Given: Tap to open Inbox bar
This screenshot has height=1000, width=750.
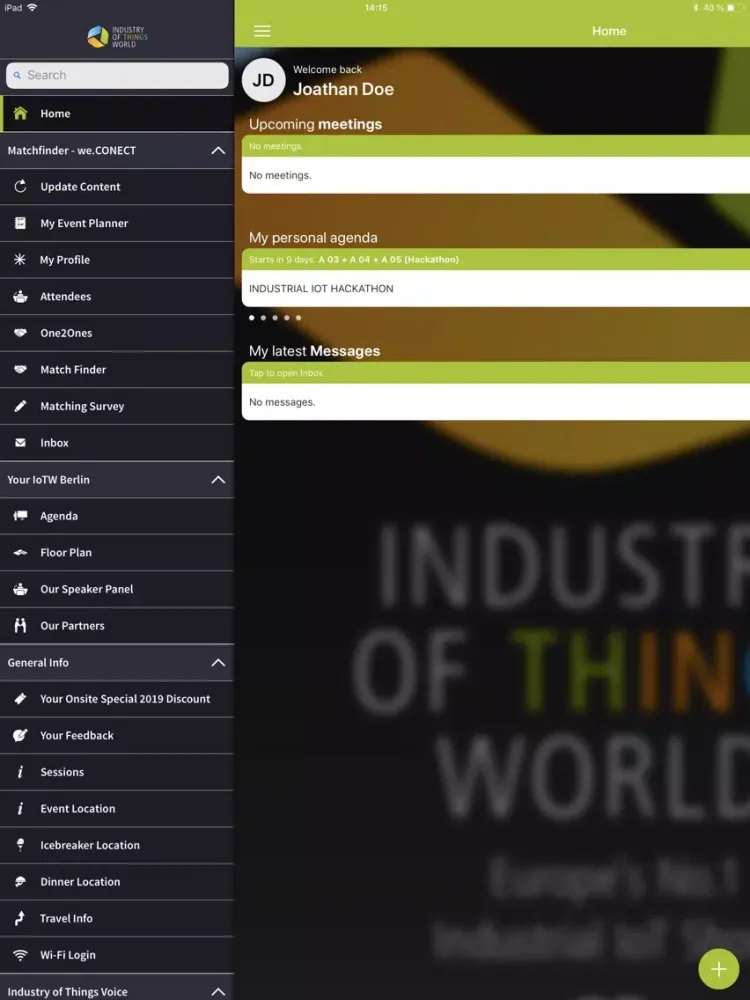Looking at the screenshot, I should click(496, 372).
